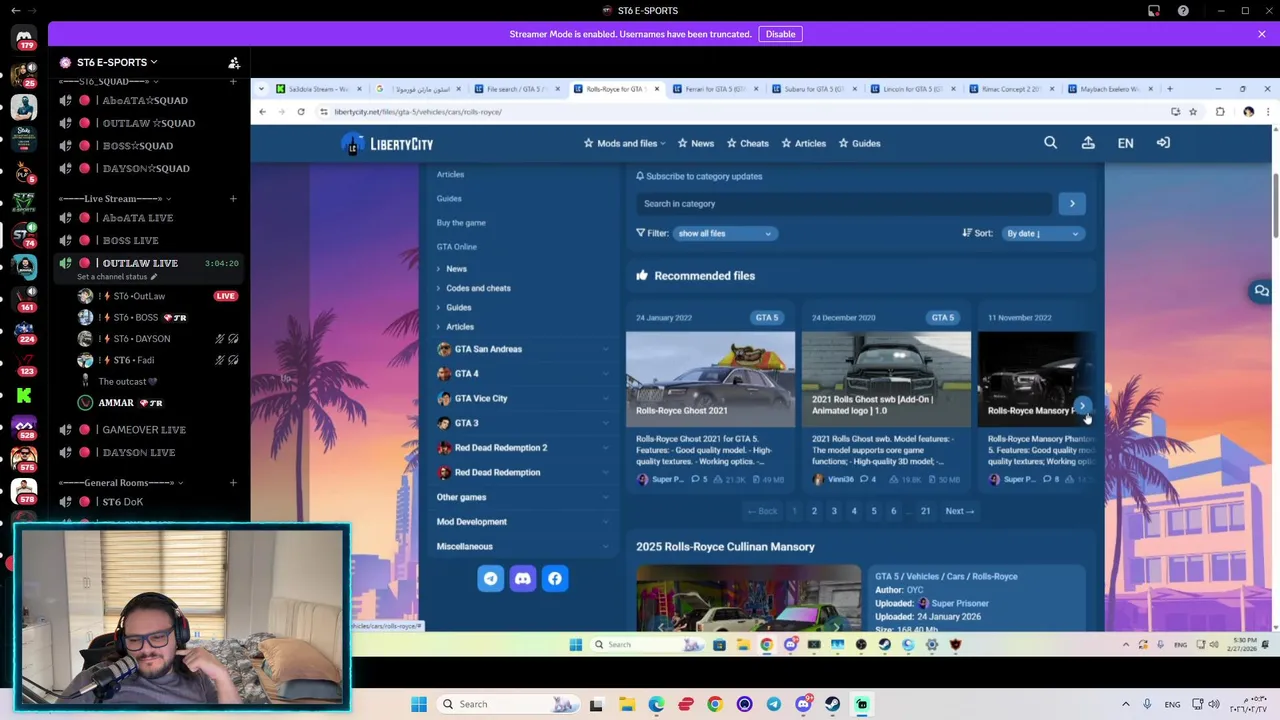Expand the Other games sidebar section
Viewport: 1280px width, 720px height.
[x=524, y=497]
